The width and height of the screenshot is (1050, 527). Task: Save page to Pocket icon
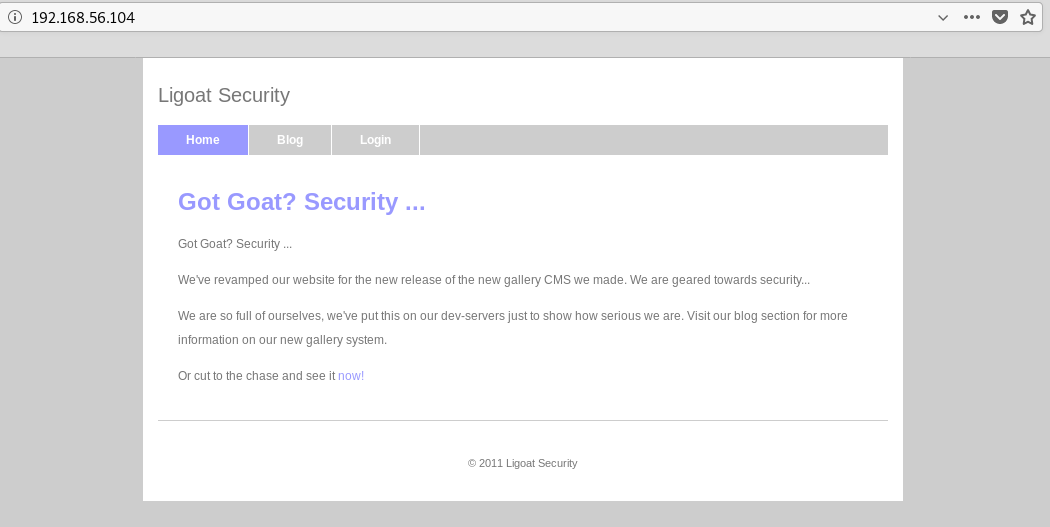[x=999, y=17]
